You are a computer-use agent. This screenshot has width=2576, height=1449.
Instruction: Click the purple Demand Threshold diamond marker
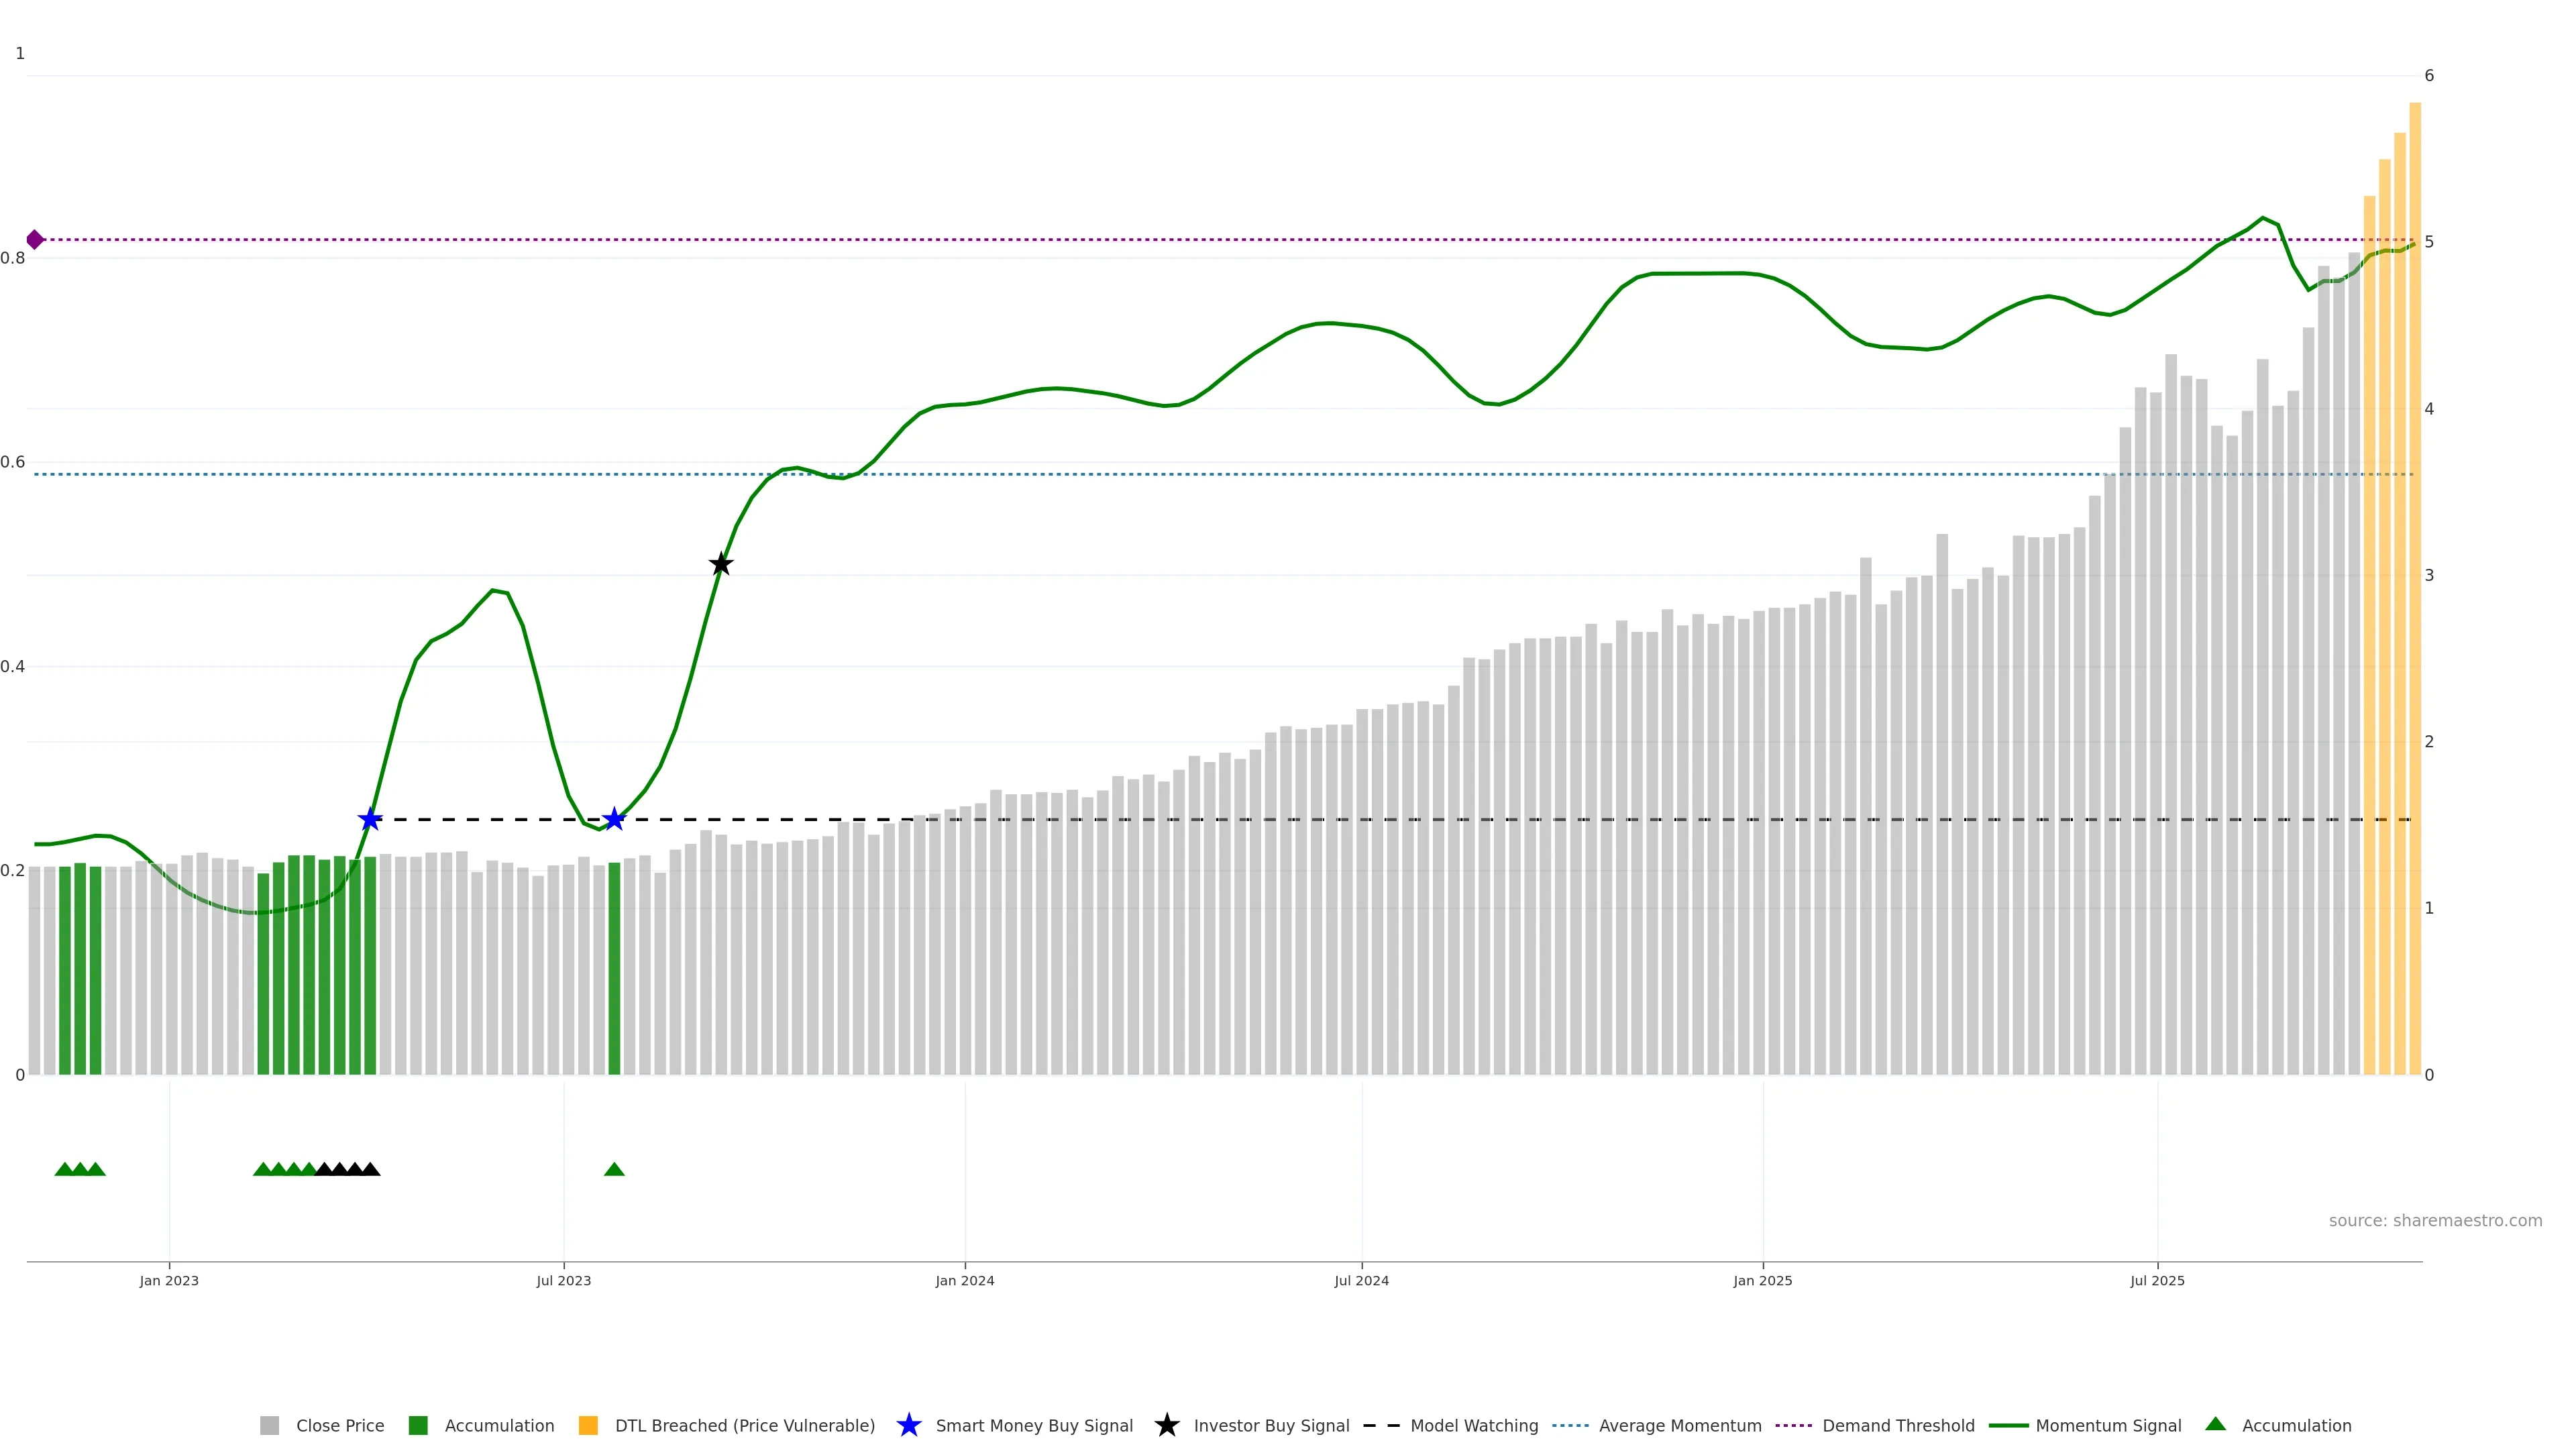(35, 240)
